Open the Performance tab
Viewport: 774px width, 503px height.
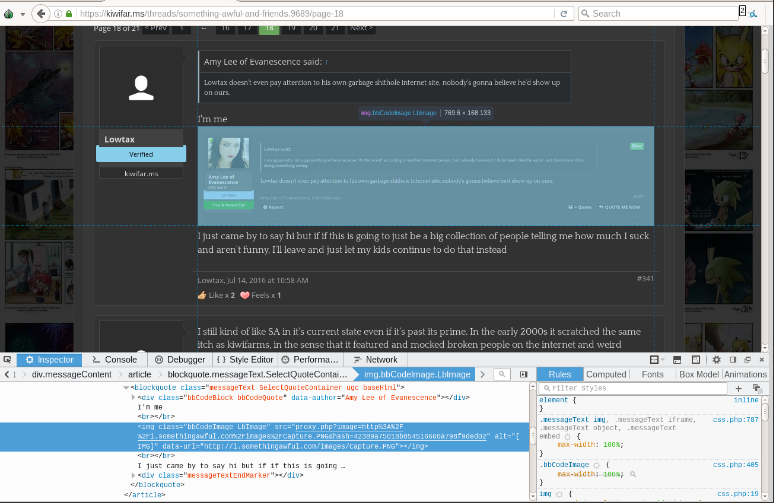310,359
